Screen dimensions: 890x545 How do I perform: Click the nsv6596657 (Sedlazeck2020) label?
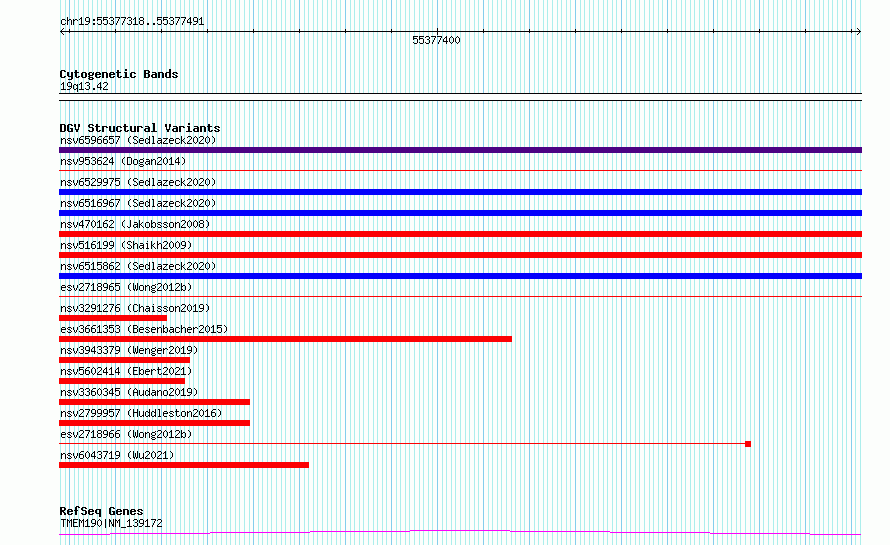(138, 140)
